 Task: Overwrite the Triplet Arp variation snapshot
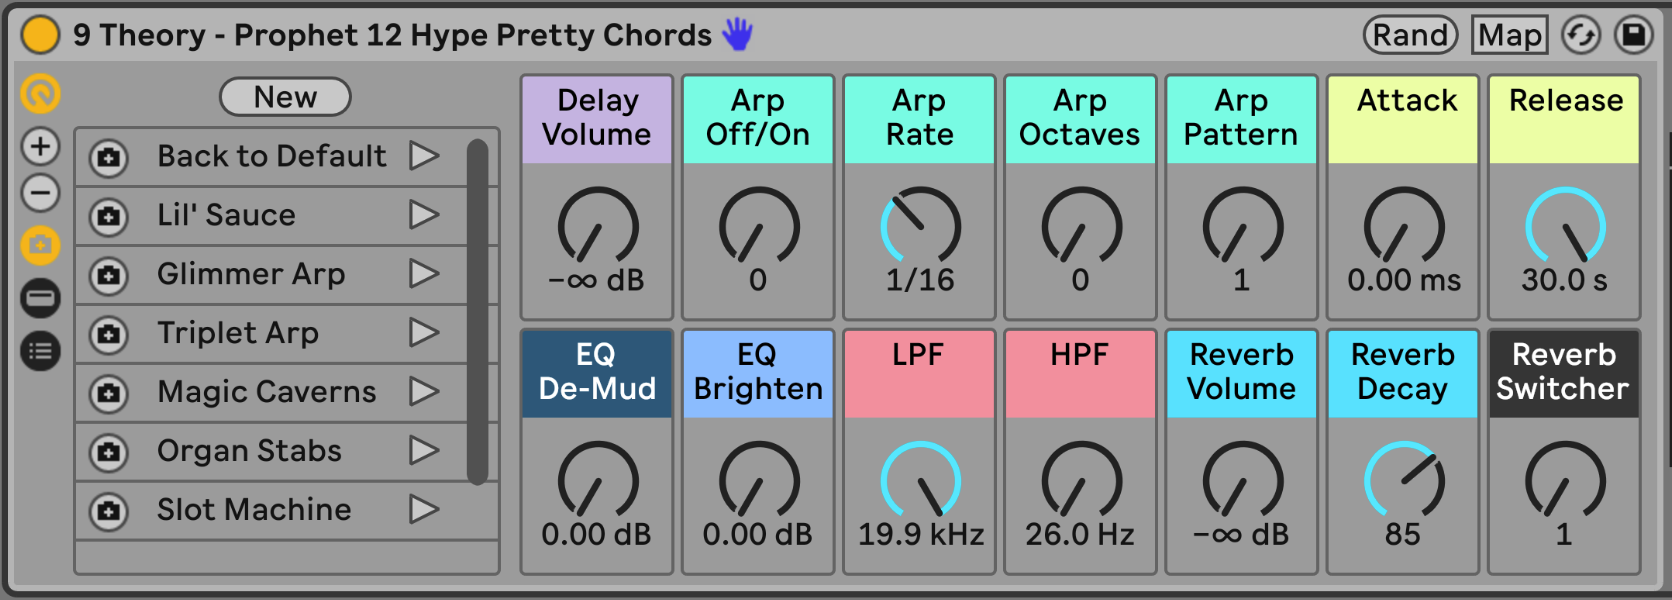pos(108,334)
